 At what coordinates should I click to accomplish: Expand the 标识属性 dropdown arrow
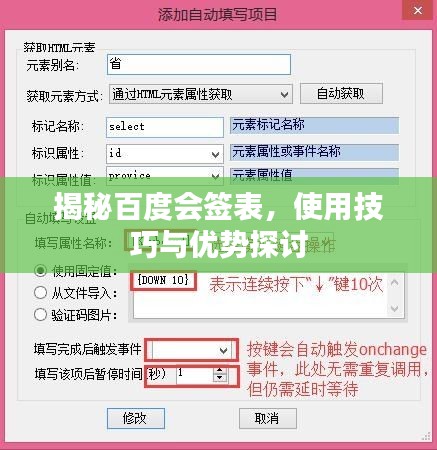[215, 154]
